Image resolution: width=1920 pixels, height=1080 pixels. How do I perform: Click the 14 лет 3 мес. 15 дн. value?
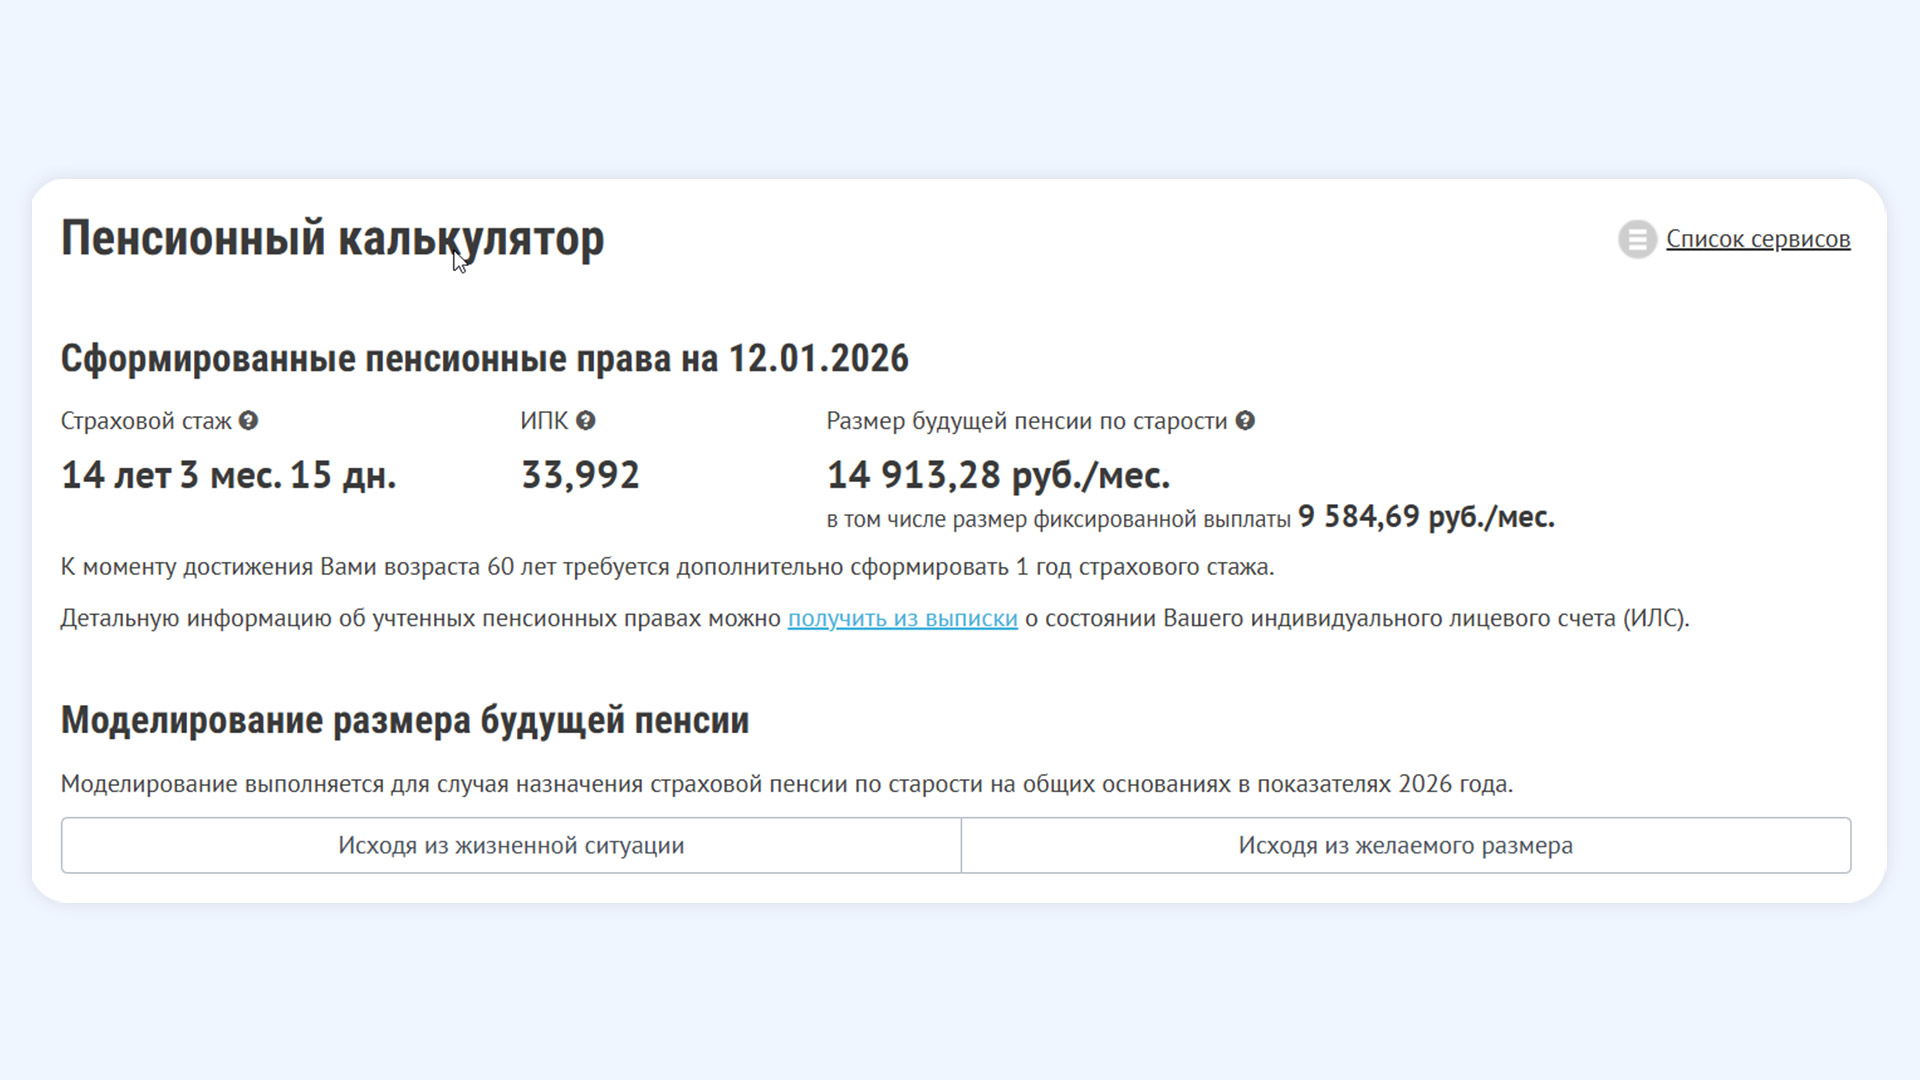[x=228, y=475]
